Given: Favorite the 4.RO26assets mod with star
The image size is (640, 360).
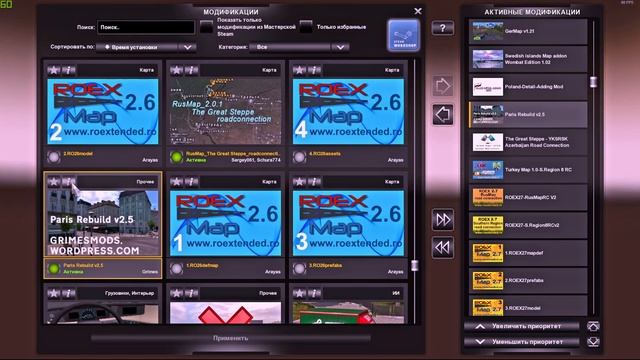Looking at the screenshot, I should coord(299,70).
